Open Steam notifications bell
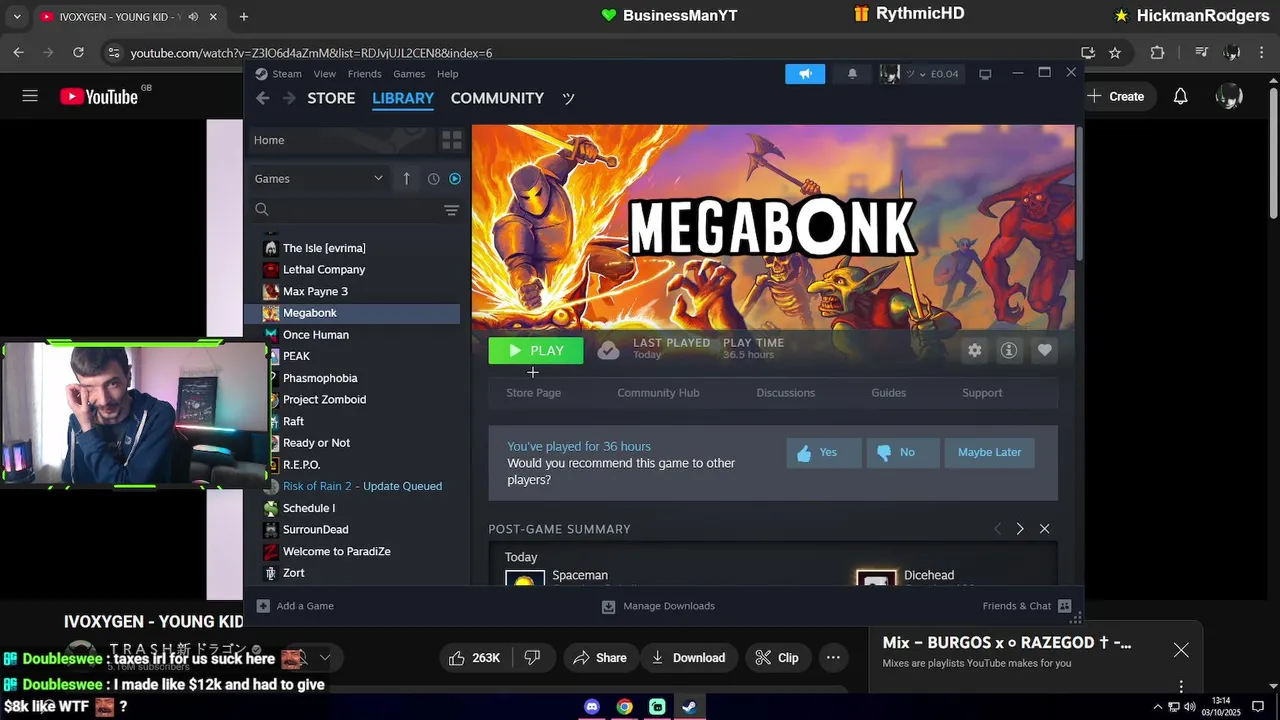 tap(852, 74)
